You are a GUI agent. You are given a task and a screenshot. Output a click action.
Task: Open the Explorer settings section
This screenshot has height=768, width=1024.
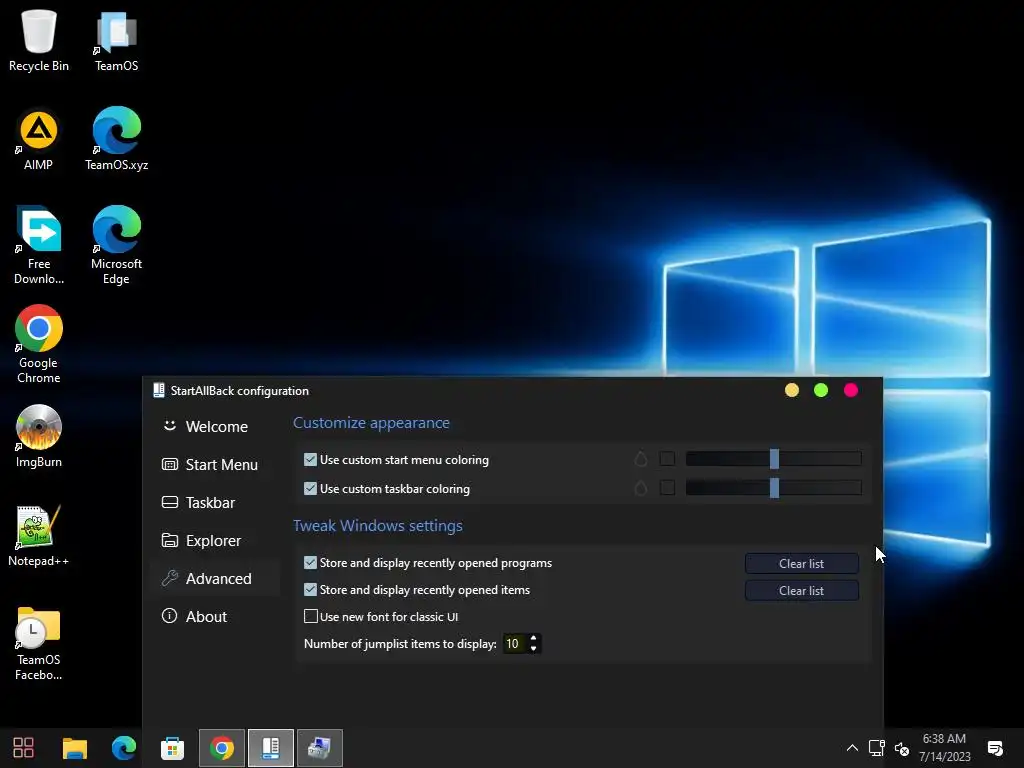point(214,541)
